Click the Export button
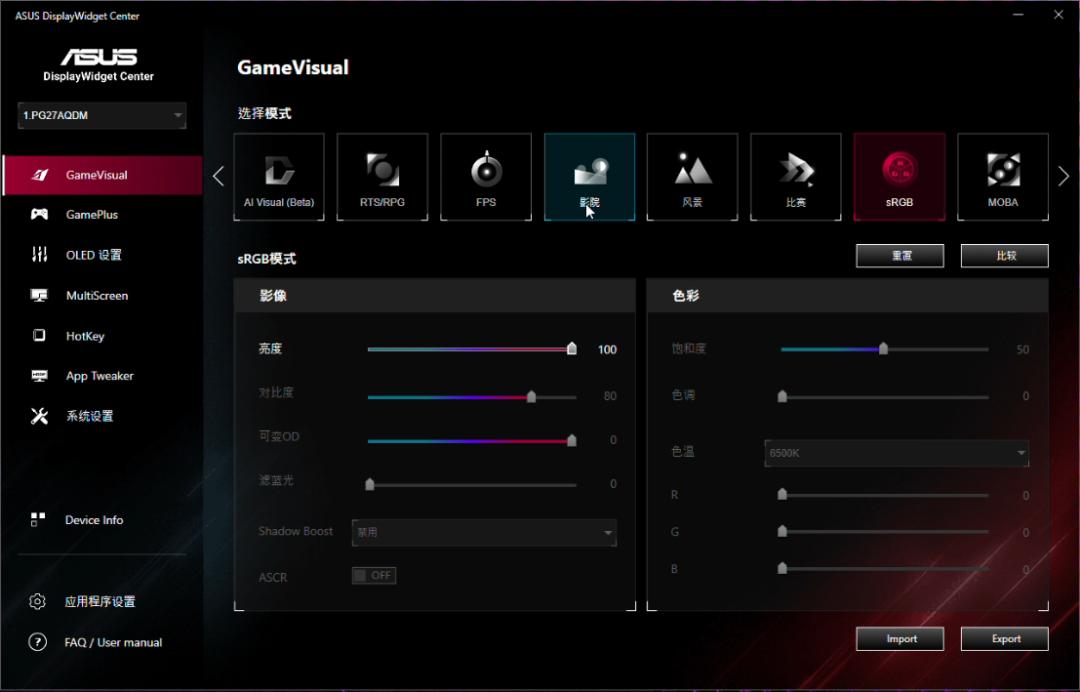This screenshot has height=692, width=1080. pyautogui.click(x=1004, y=638)
